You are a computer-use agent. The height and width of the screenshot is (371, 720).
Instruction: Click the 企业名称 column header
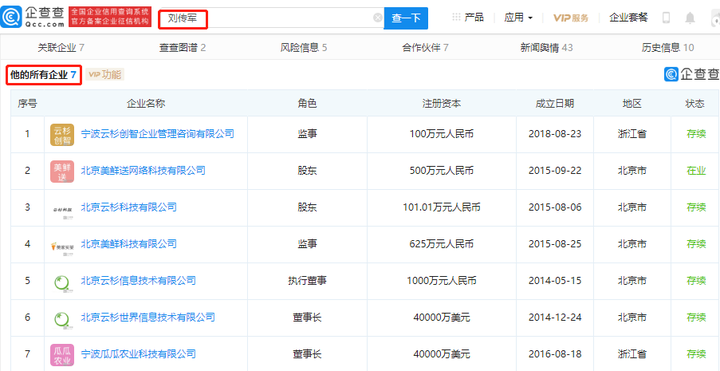point(146,103)
